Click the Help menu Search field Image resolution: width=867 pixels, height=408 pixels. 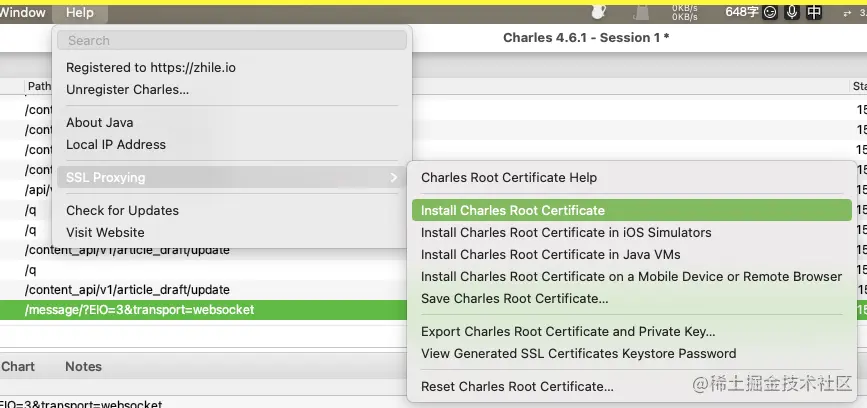click(232, 40)
